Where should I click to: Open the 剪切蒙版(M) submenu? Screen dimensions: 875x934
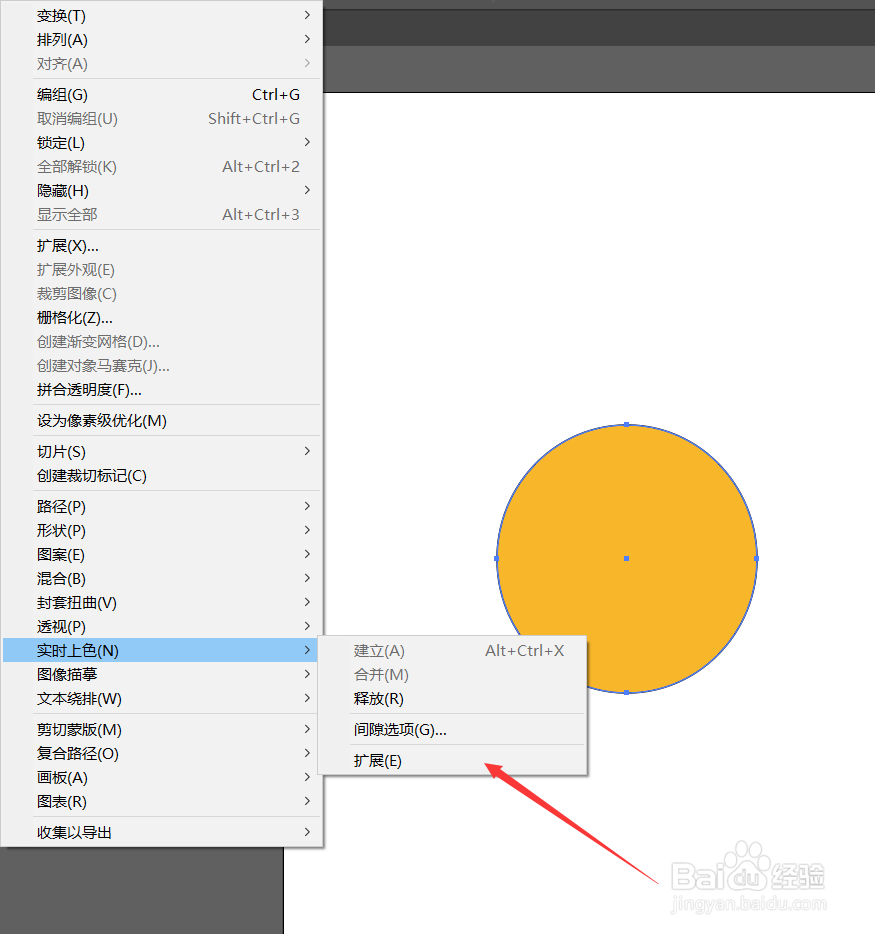(x=162, y=729)
